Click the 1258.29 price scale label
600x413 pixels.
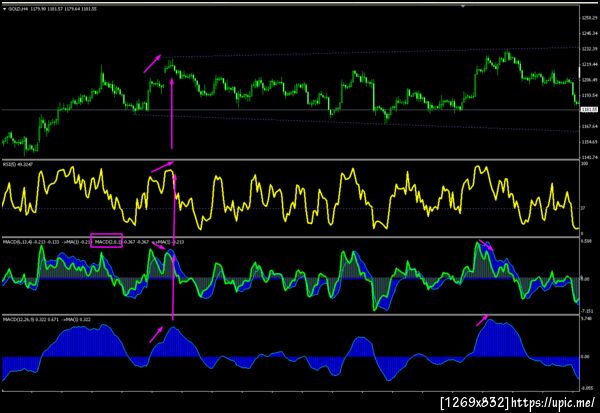click(x=589, y=18)
